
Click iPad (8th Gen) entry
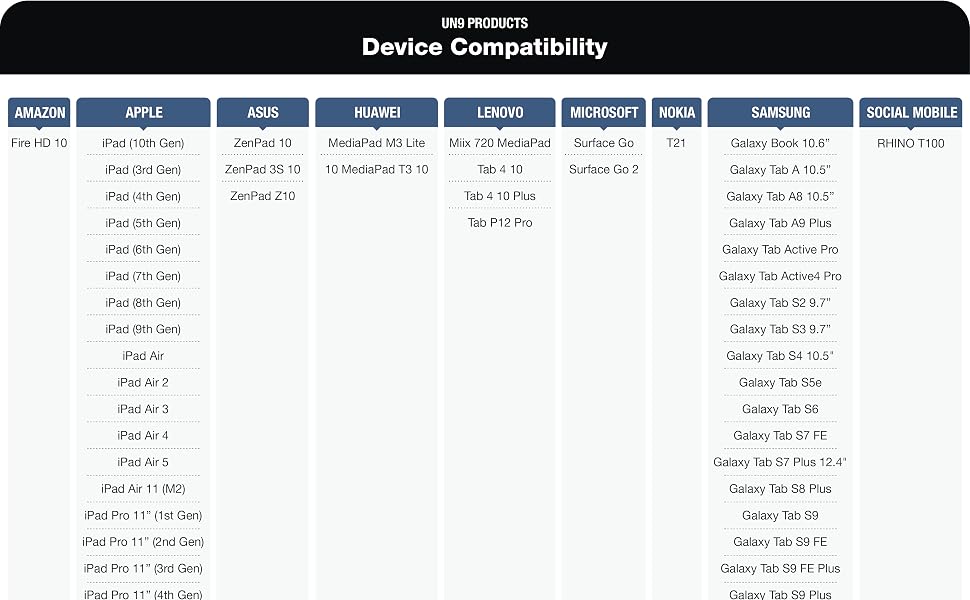click(x=143, y=302)
